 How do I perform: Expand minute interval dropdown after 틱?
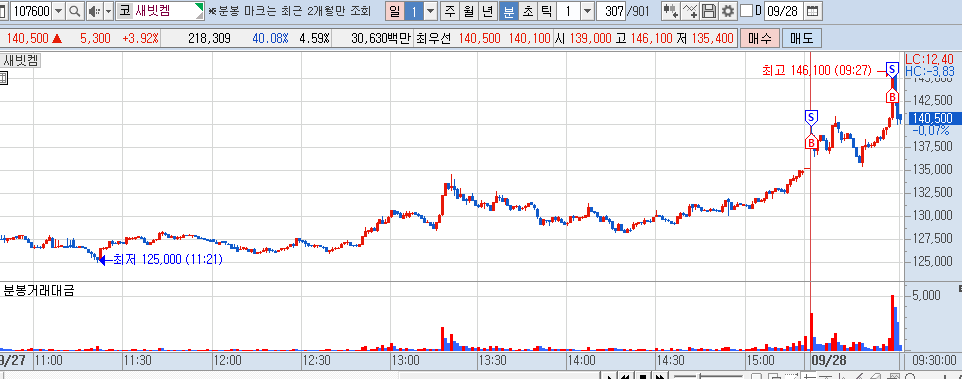click(587, 11)
